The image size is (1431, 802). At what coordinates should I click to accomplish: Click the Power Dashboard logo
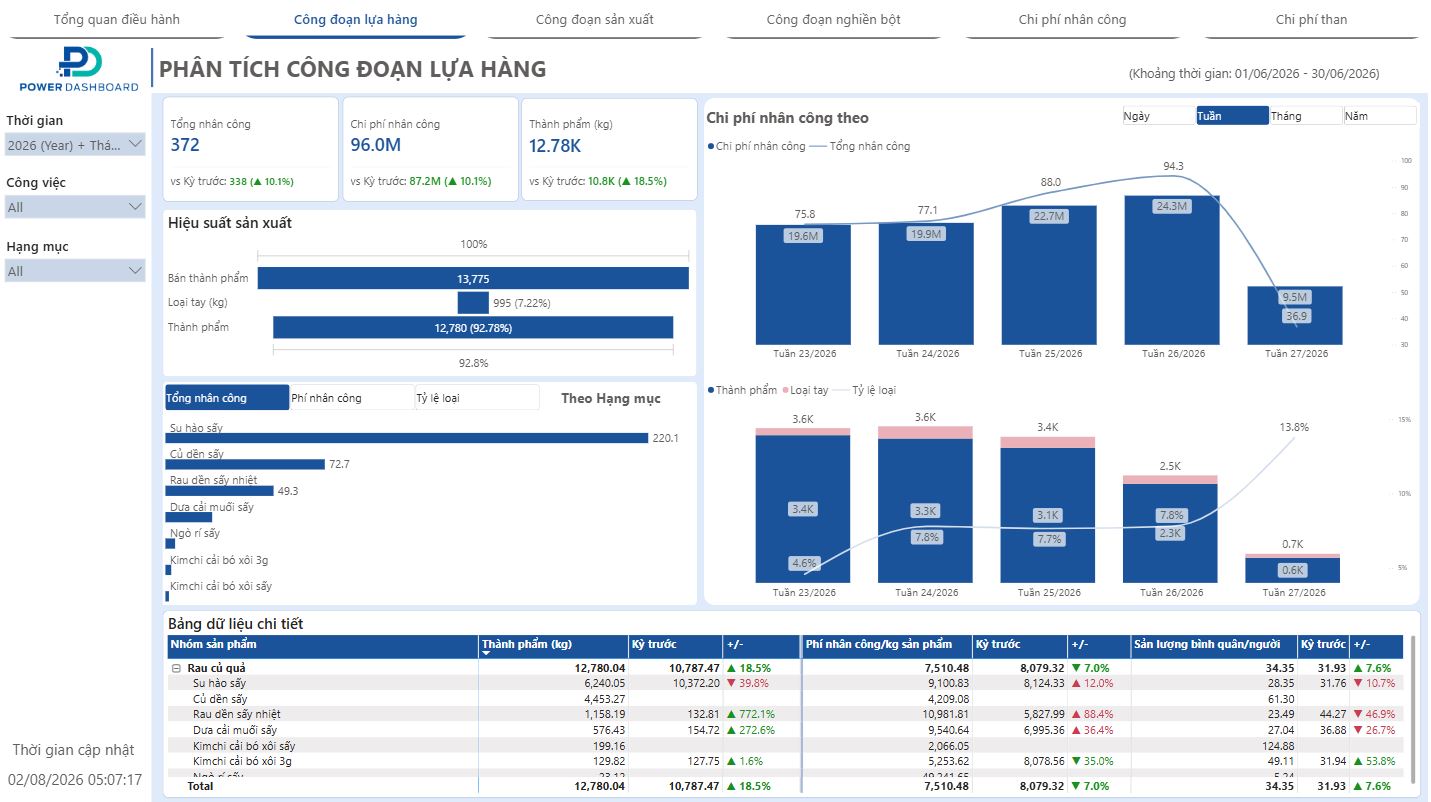point(79,69)
